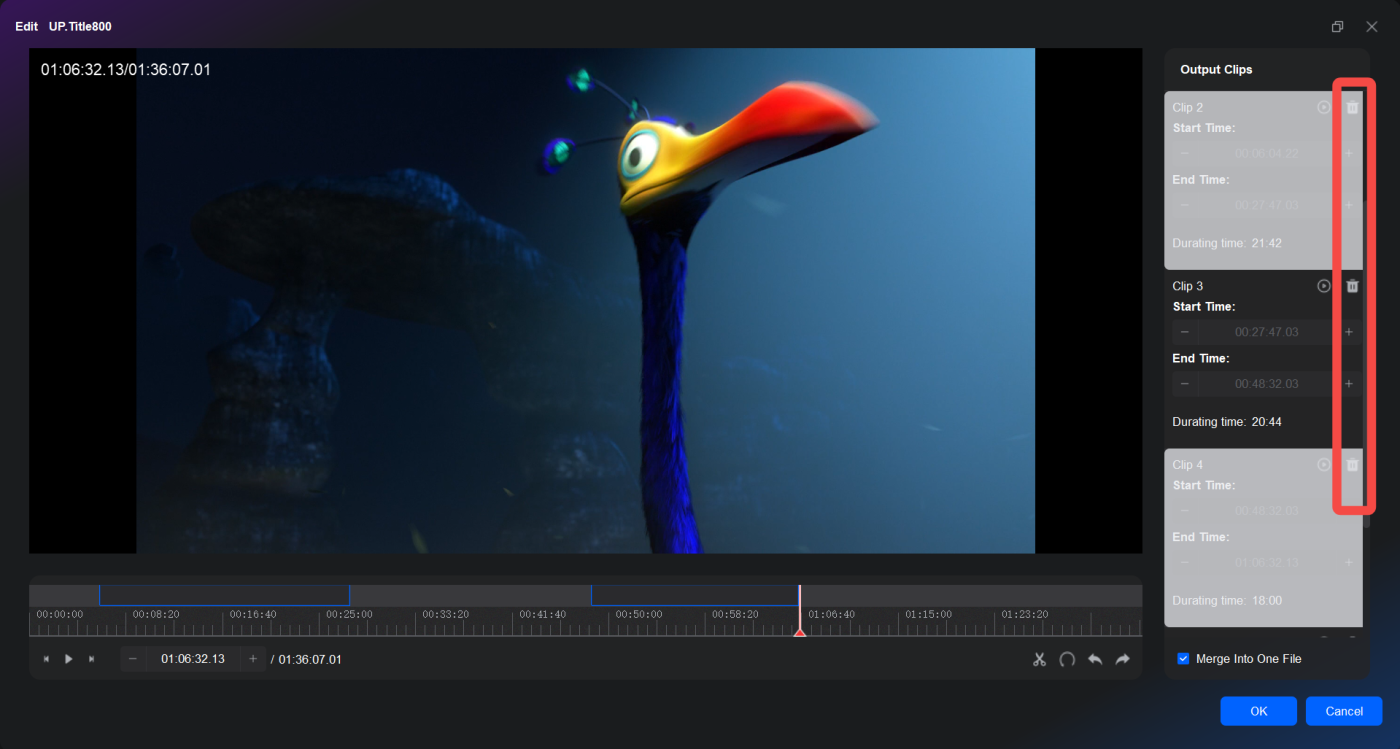
Task: Click the redo arrow icon
Action: tap(1122, 659)
